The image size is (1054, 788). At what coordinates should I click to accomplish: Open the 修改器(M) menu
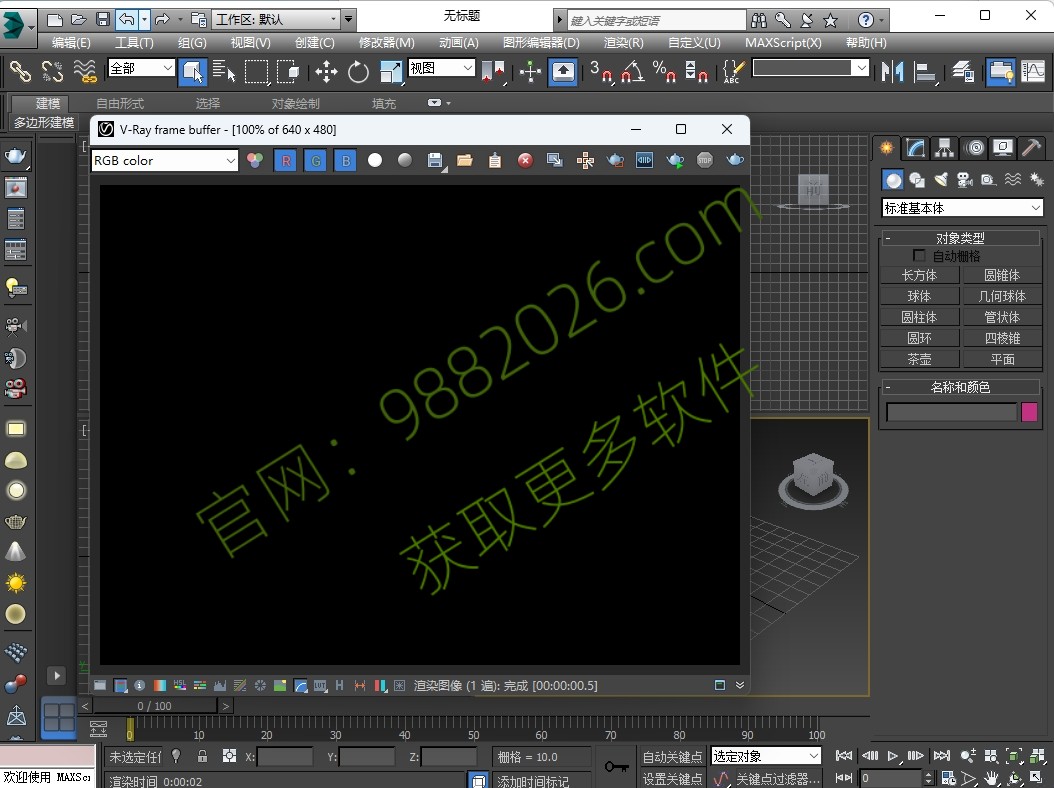[387, 42]
